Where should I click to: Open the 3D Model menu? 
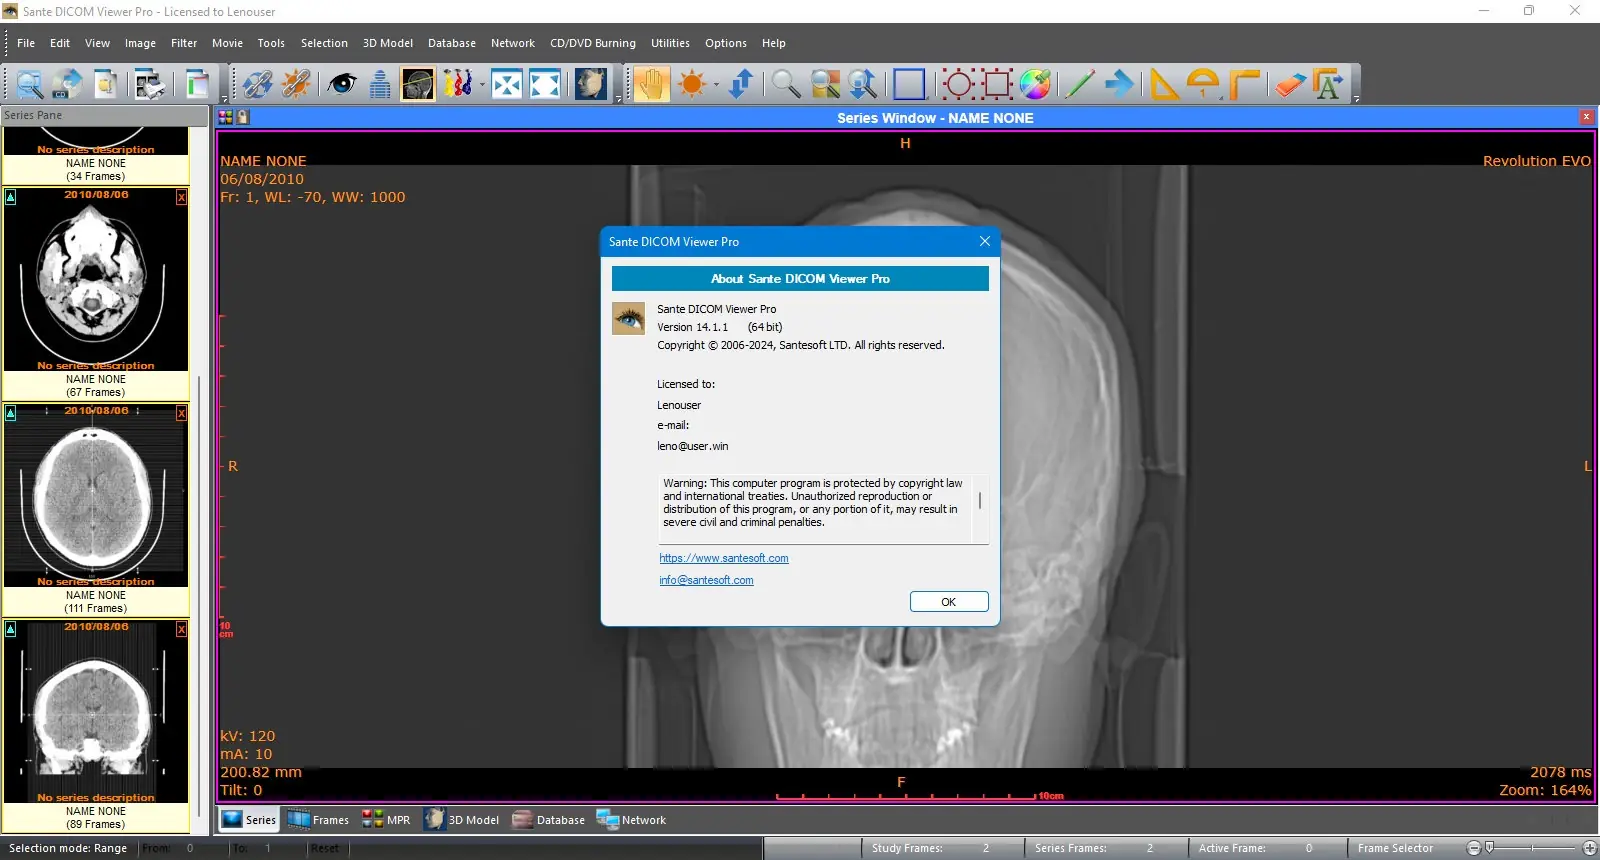coord(388,43)
